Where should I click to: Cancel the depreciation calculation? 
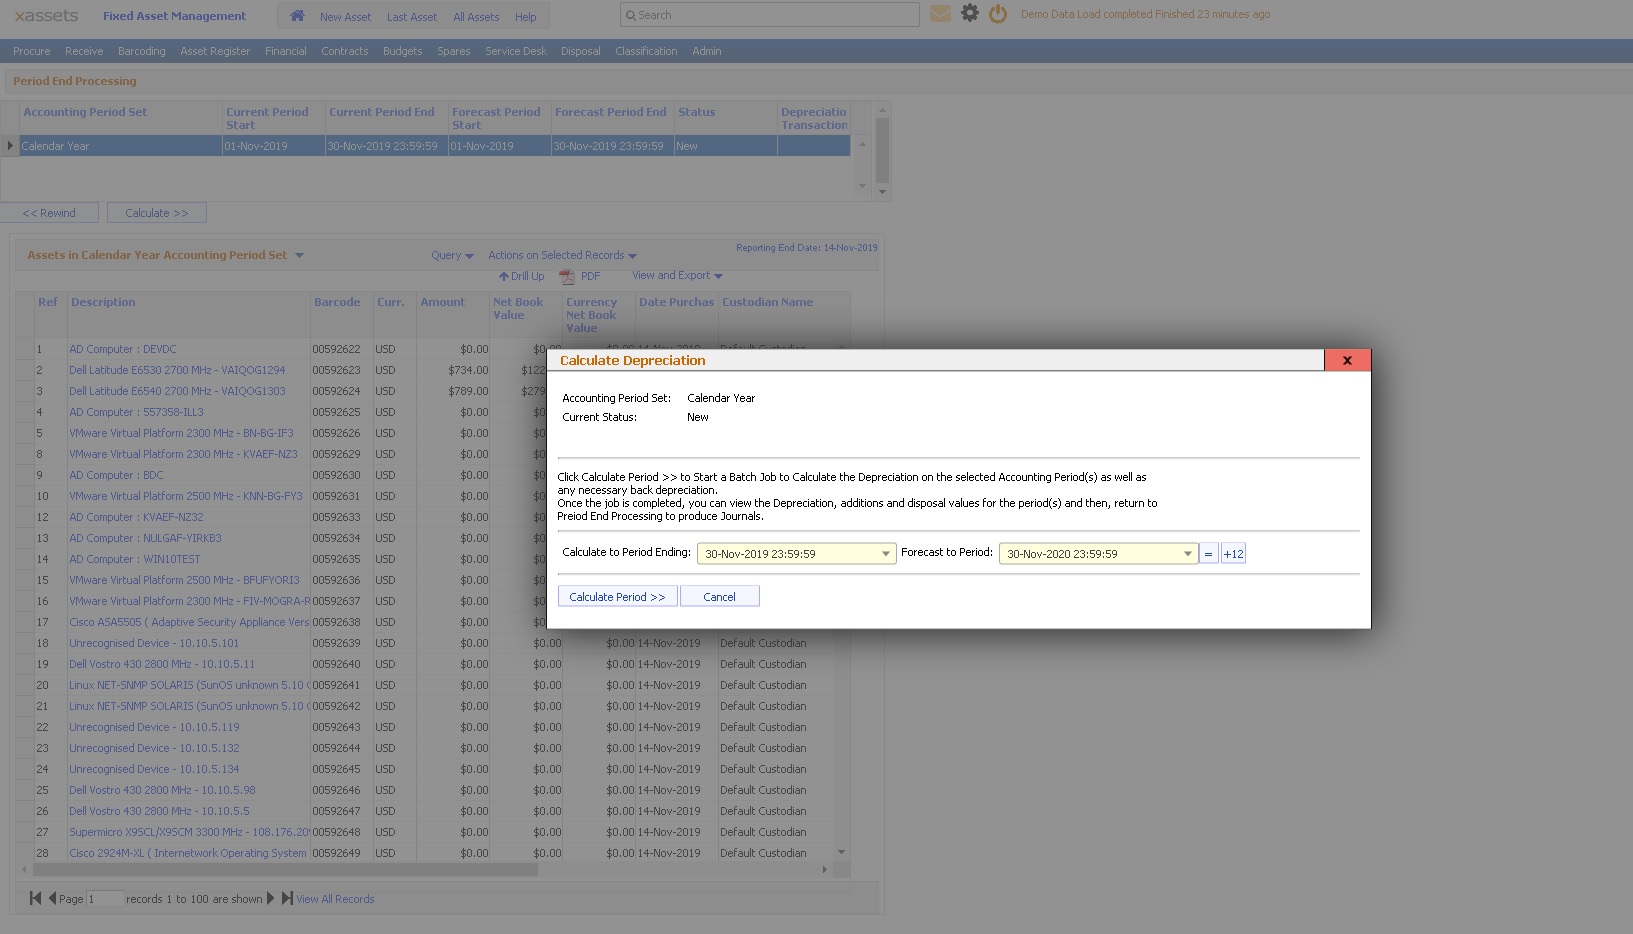click(x=719, y=597)
